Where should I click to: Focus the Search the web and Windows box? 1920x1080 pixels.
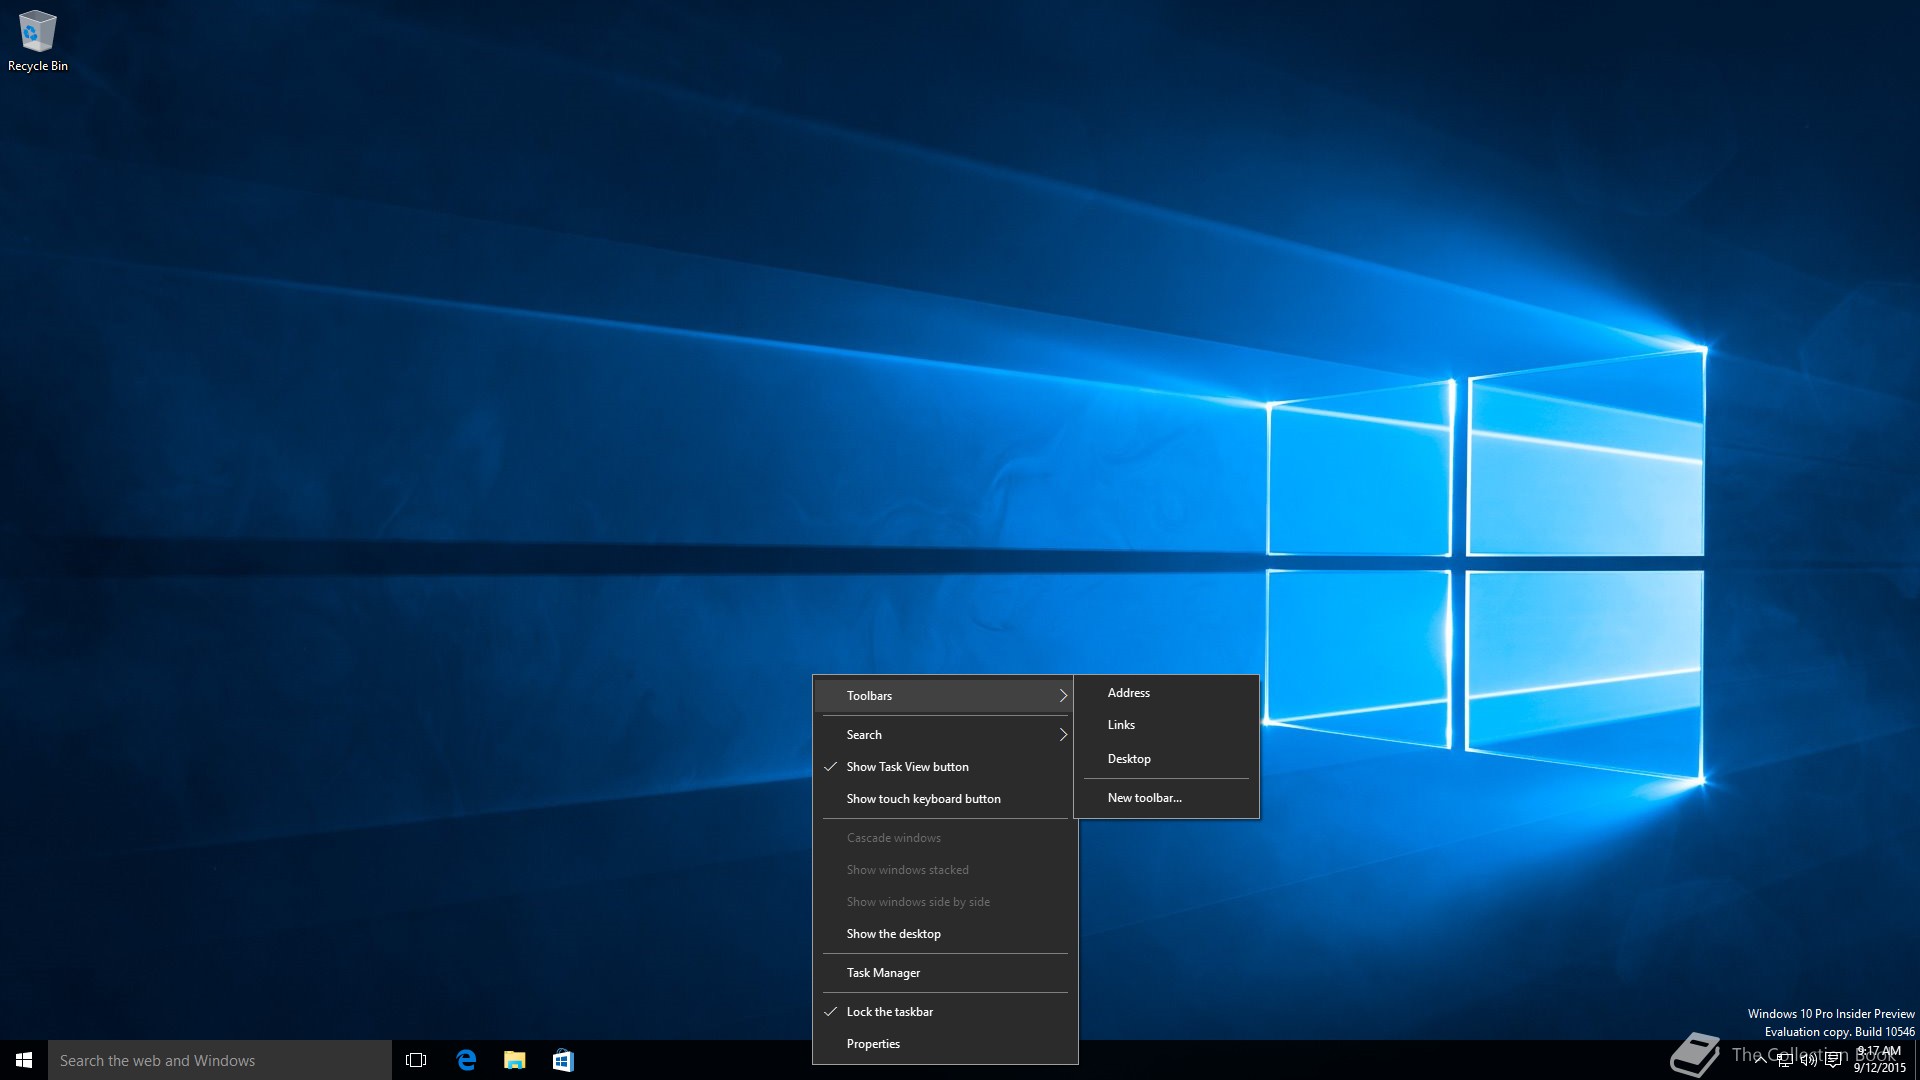coord(220,1060)
